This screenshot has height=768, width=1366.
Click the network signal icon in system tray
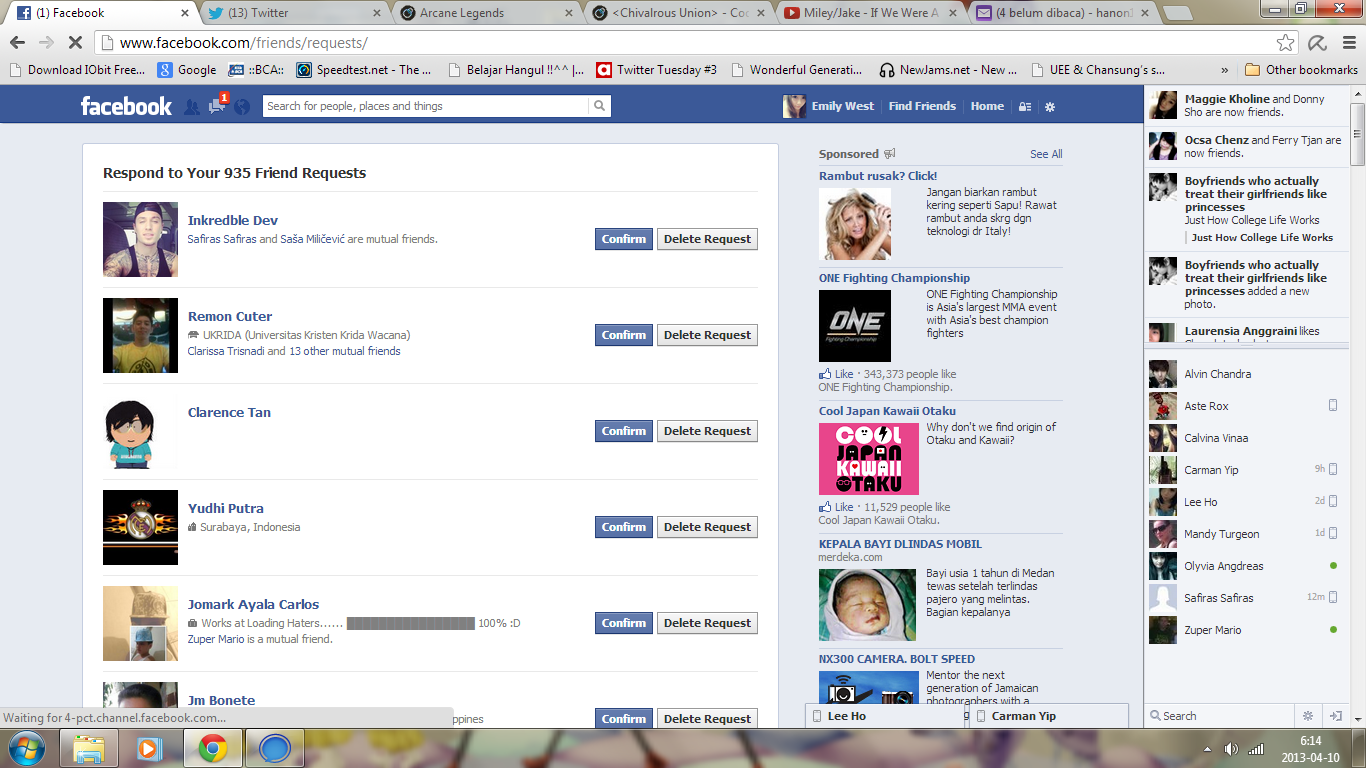(x=1257, y=748)
